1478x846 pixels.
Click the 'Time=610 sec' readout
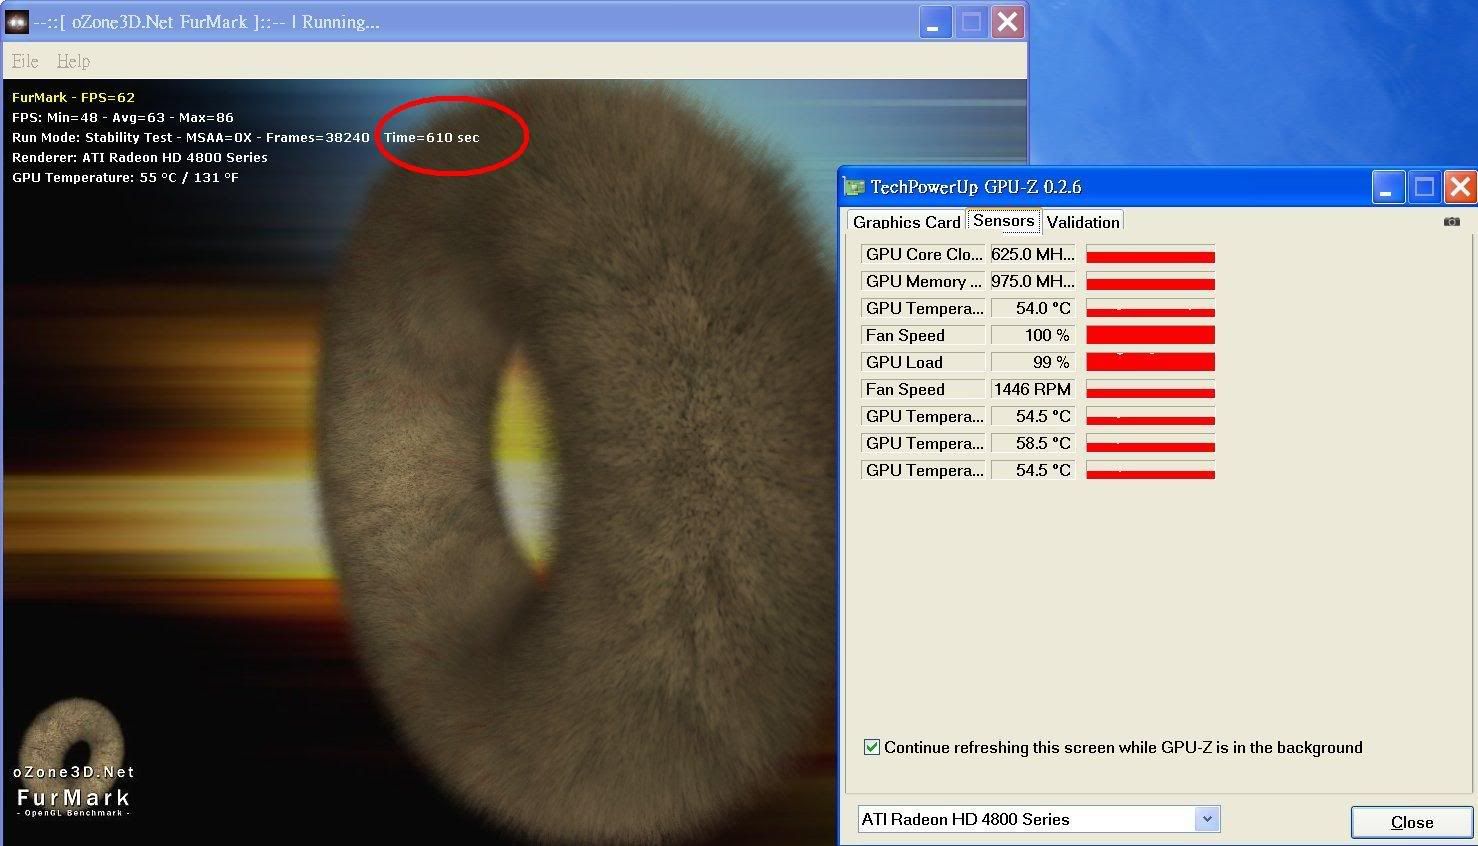(432, 137)
